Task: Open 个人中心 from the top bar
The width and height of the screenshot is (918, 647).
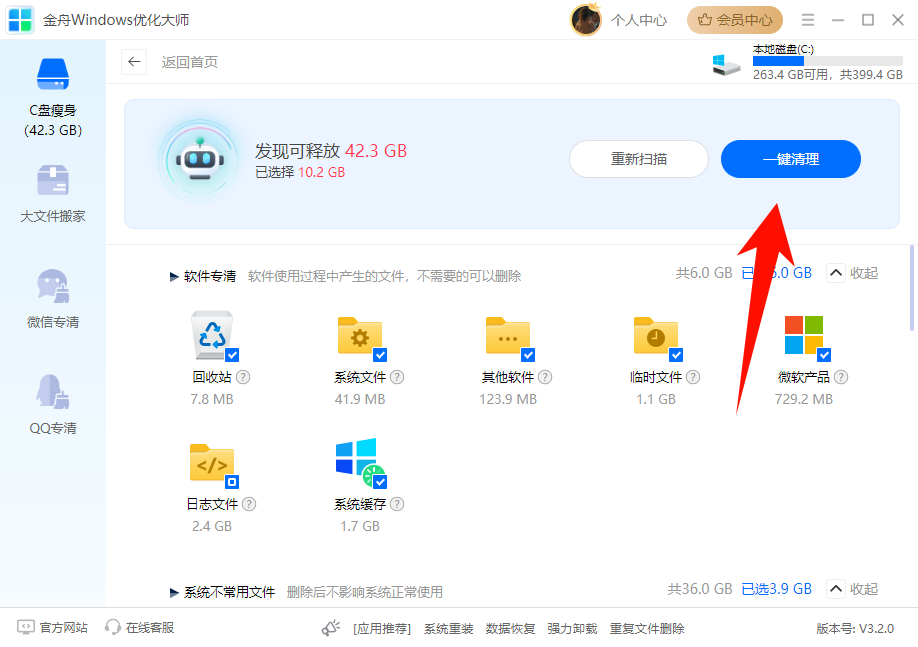Action: pos(639,19)
